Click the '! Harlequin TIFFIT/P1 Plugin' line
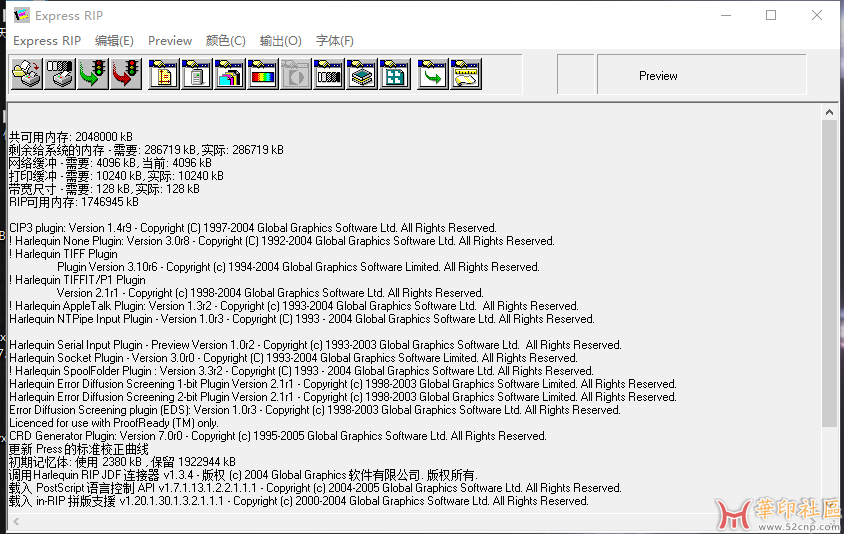844x534 pixels. click(77, 280)
